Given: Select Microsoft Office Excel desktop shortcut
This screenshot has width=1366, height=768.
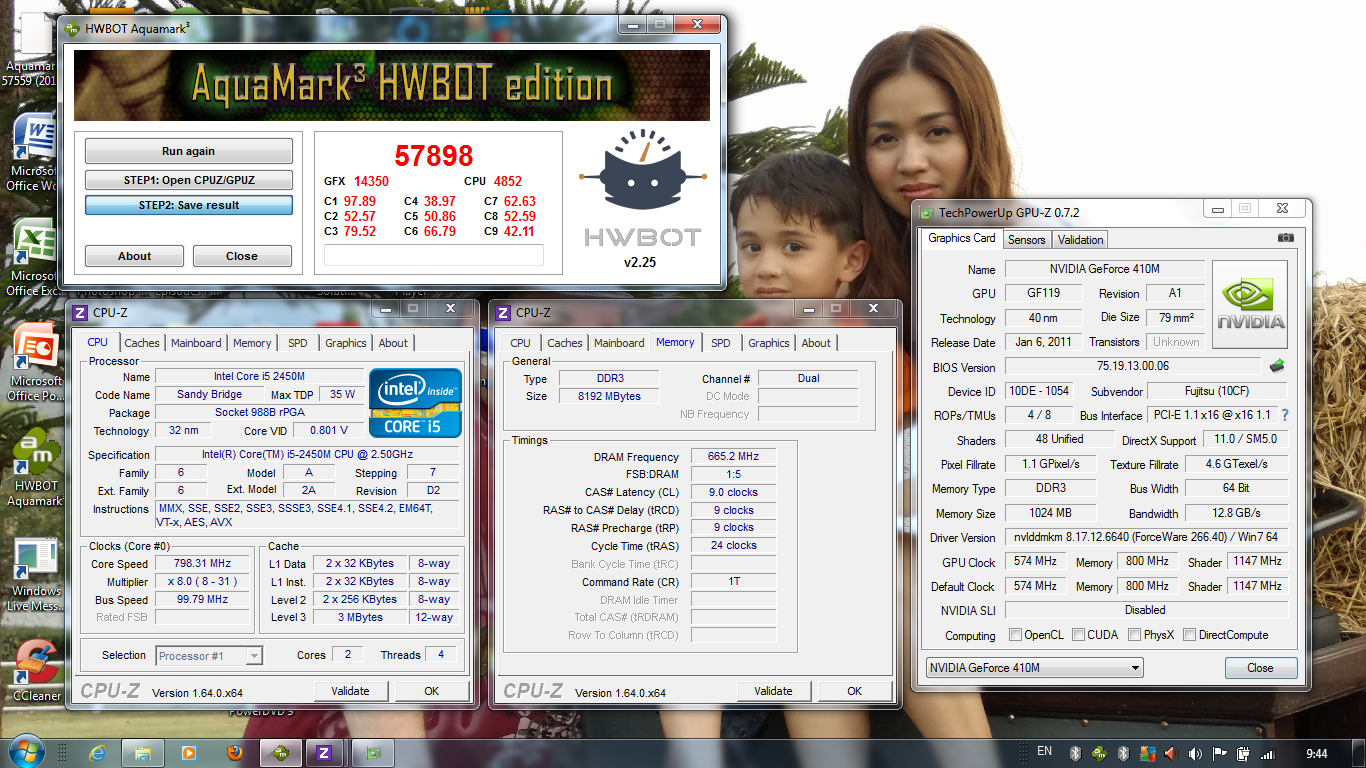Looking at the screenshot, I should click(36, 257).
